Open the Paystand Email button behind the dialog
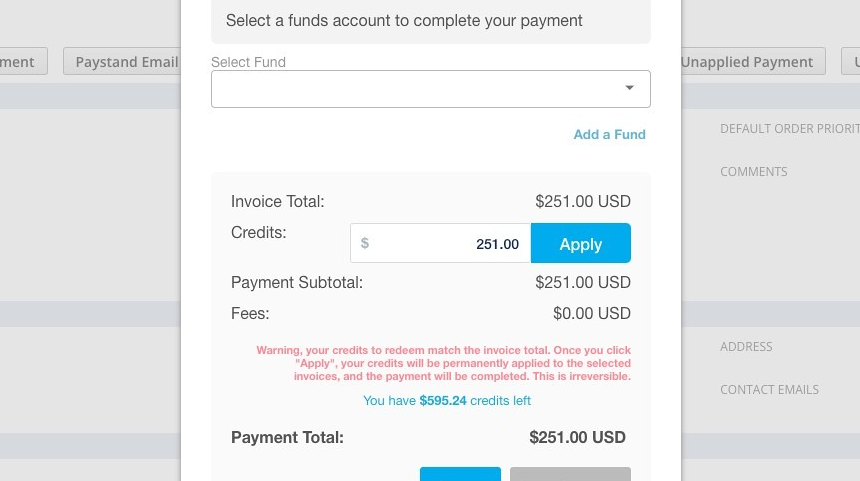The image size is (860, 481). tap(122, 61)
